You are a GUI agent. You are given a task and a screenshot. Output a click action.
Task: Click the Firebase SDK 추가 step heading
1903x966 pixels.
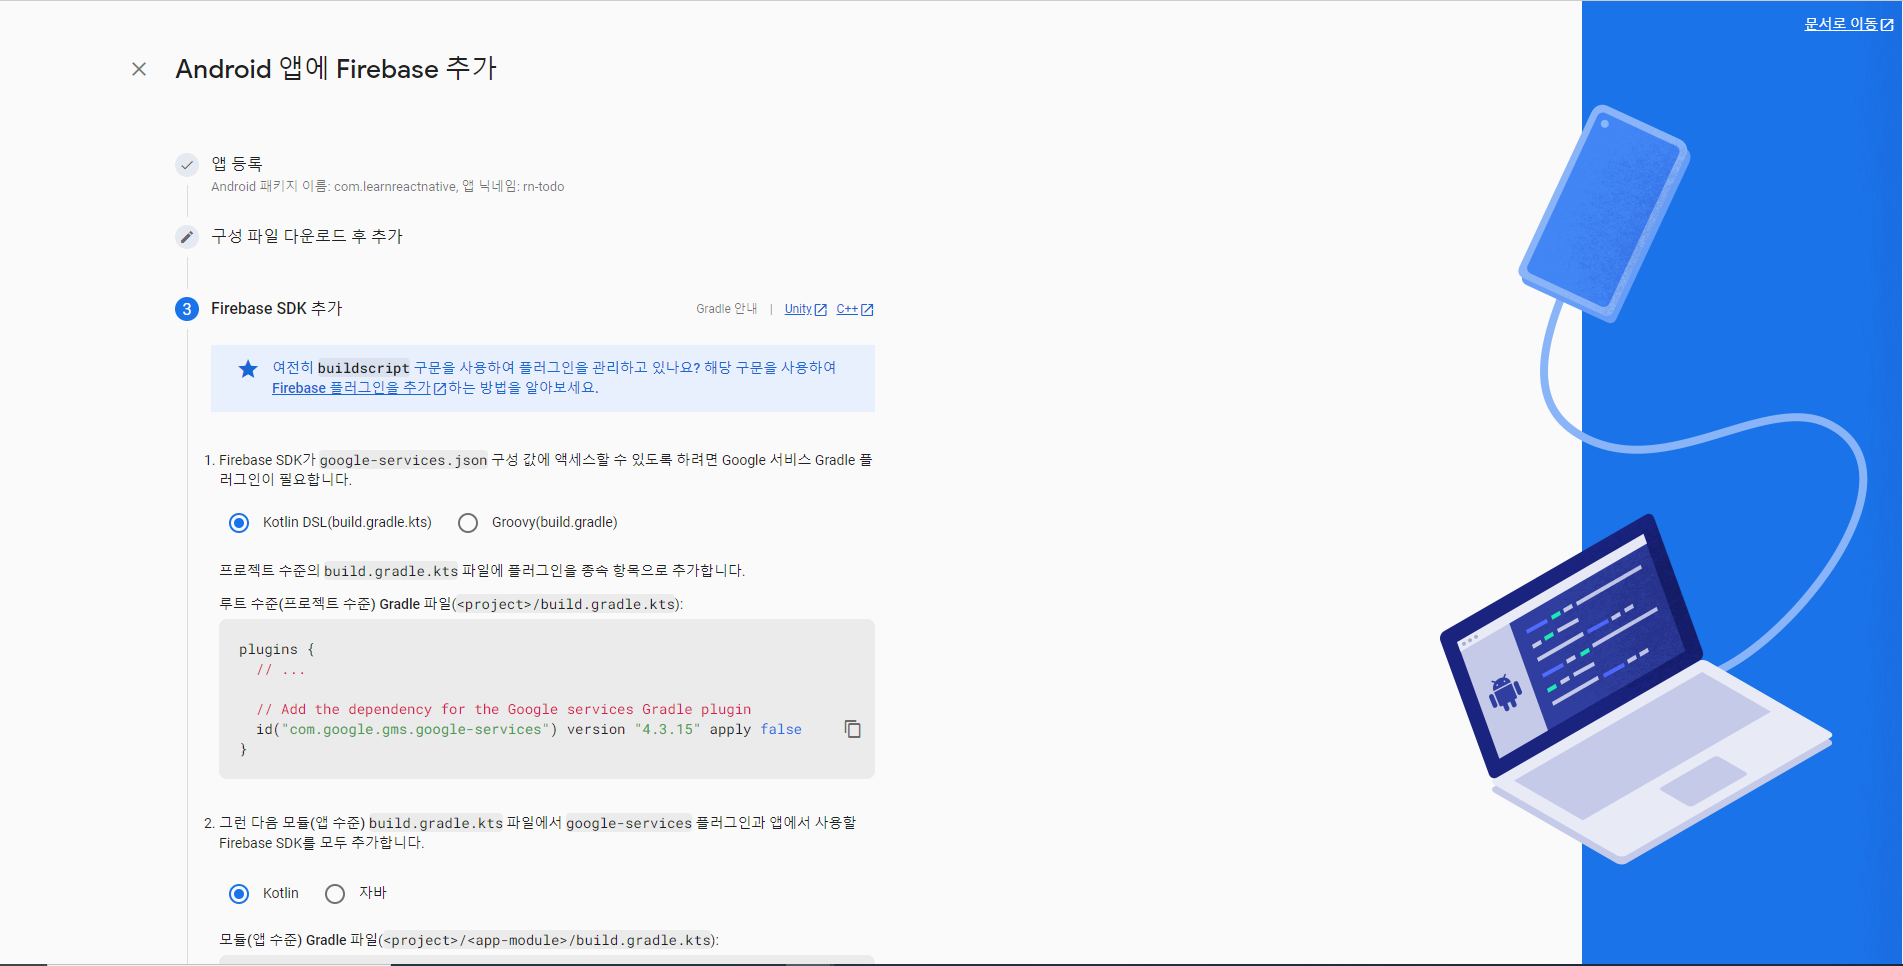[x=277, y=308]
